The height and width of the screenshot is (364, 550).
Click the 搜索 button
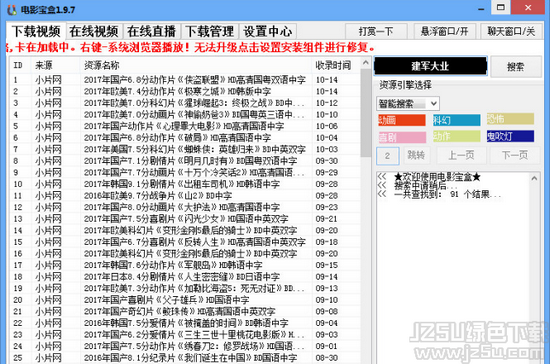point(516,67)
